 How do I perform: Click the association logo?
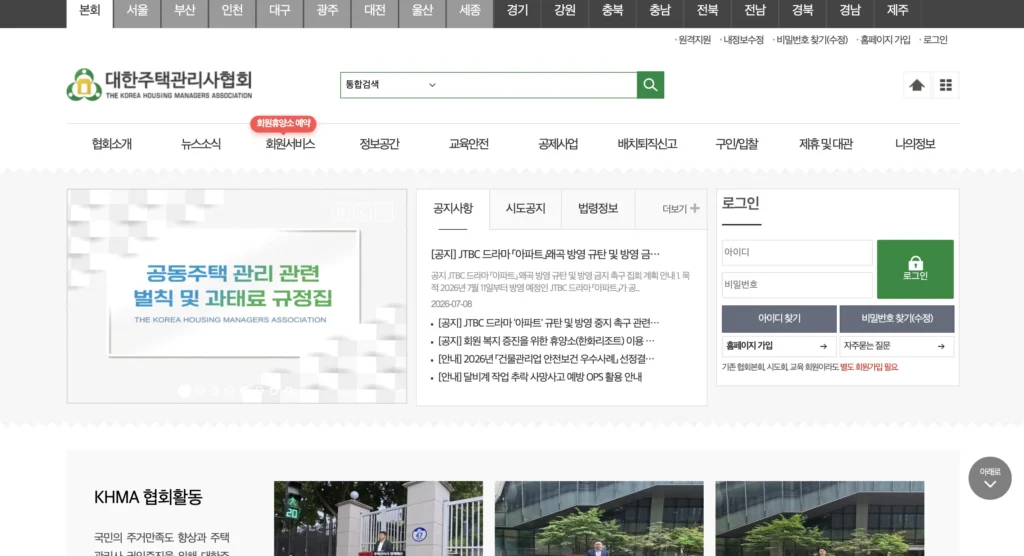coord(159,85)
